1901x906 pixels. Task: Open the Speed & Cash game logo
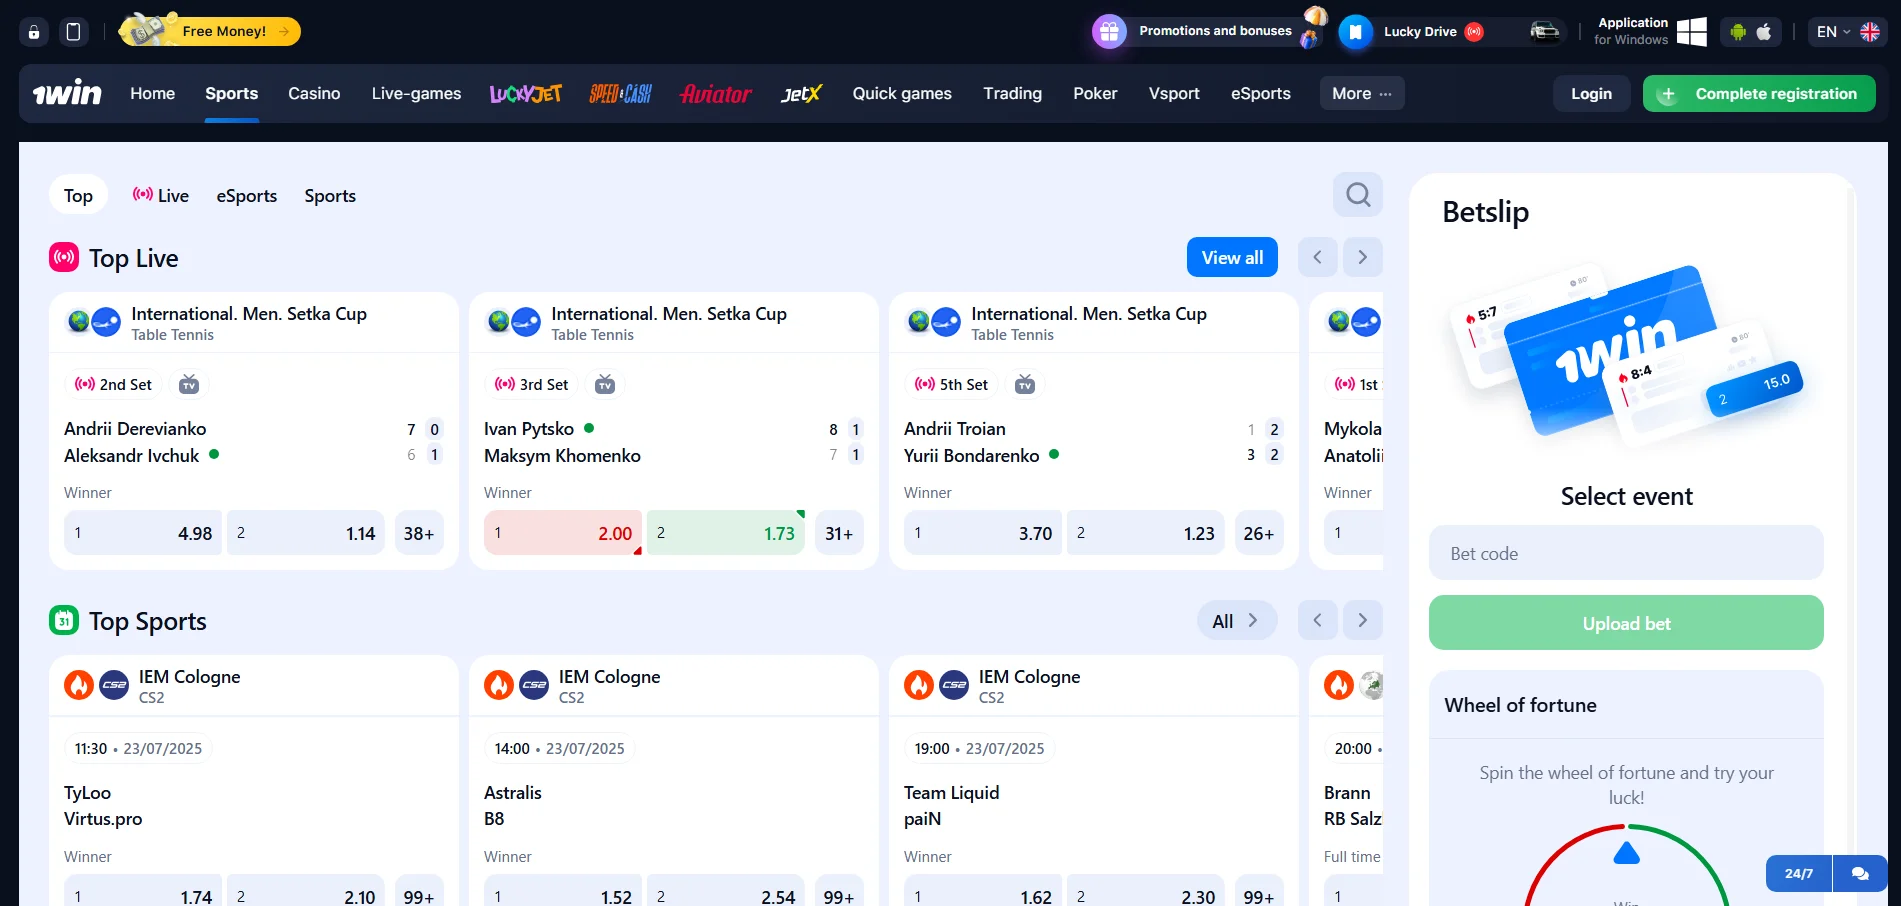click(x=620, y=93)
